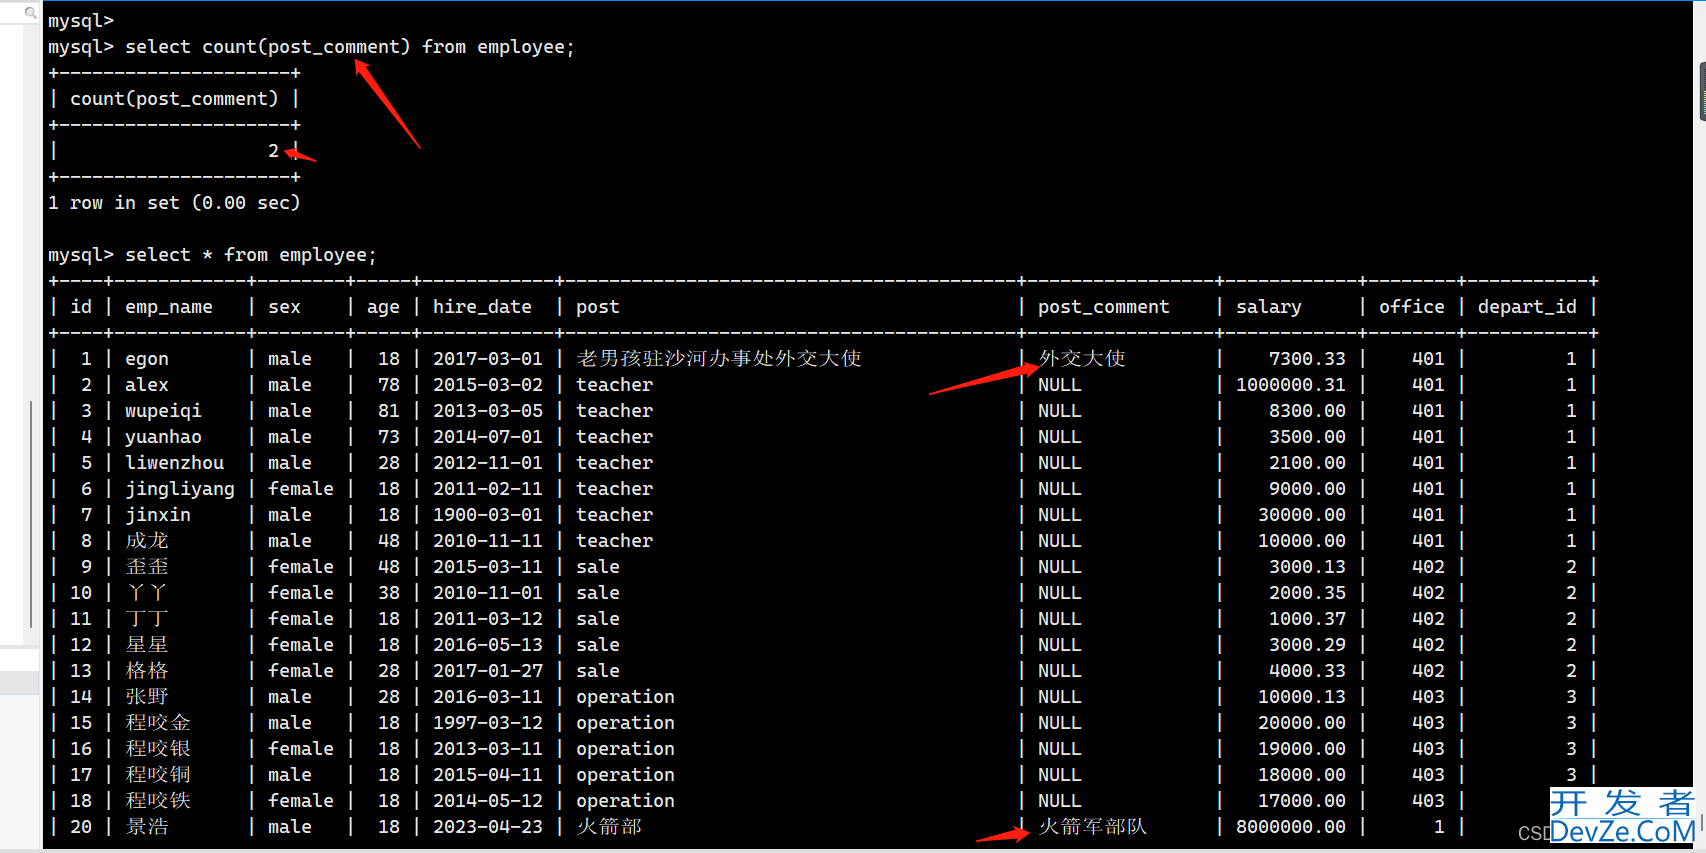Click the name 'jinxin'
The height and width of the screenshot is (853, 1706).
[158, 515]
